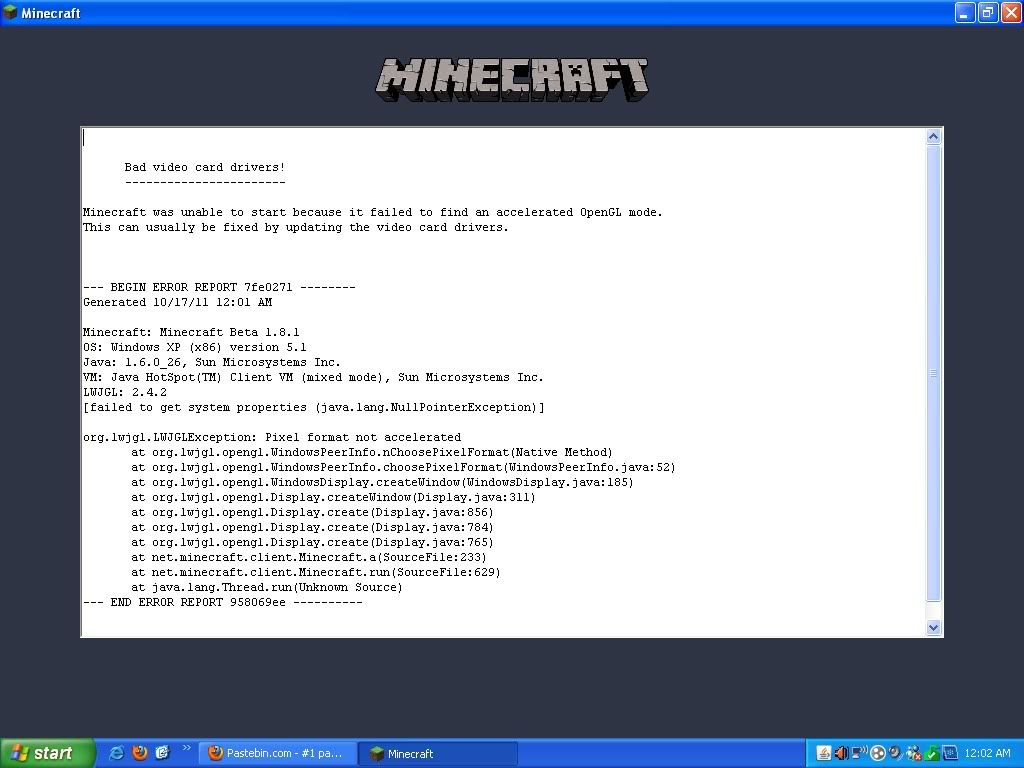The height and width of the screenshot is (768, 1024).
Task: Click the Minecraft logo image
Action: [512, 79]
